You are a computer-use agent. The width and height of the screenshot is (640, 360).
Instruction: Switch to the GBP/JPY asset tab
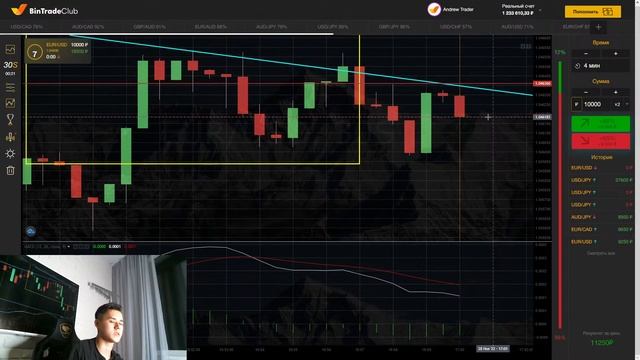coord(394,27)
